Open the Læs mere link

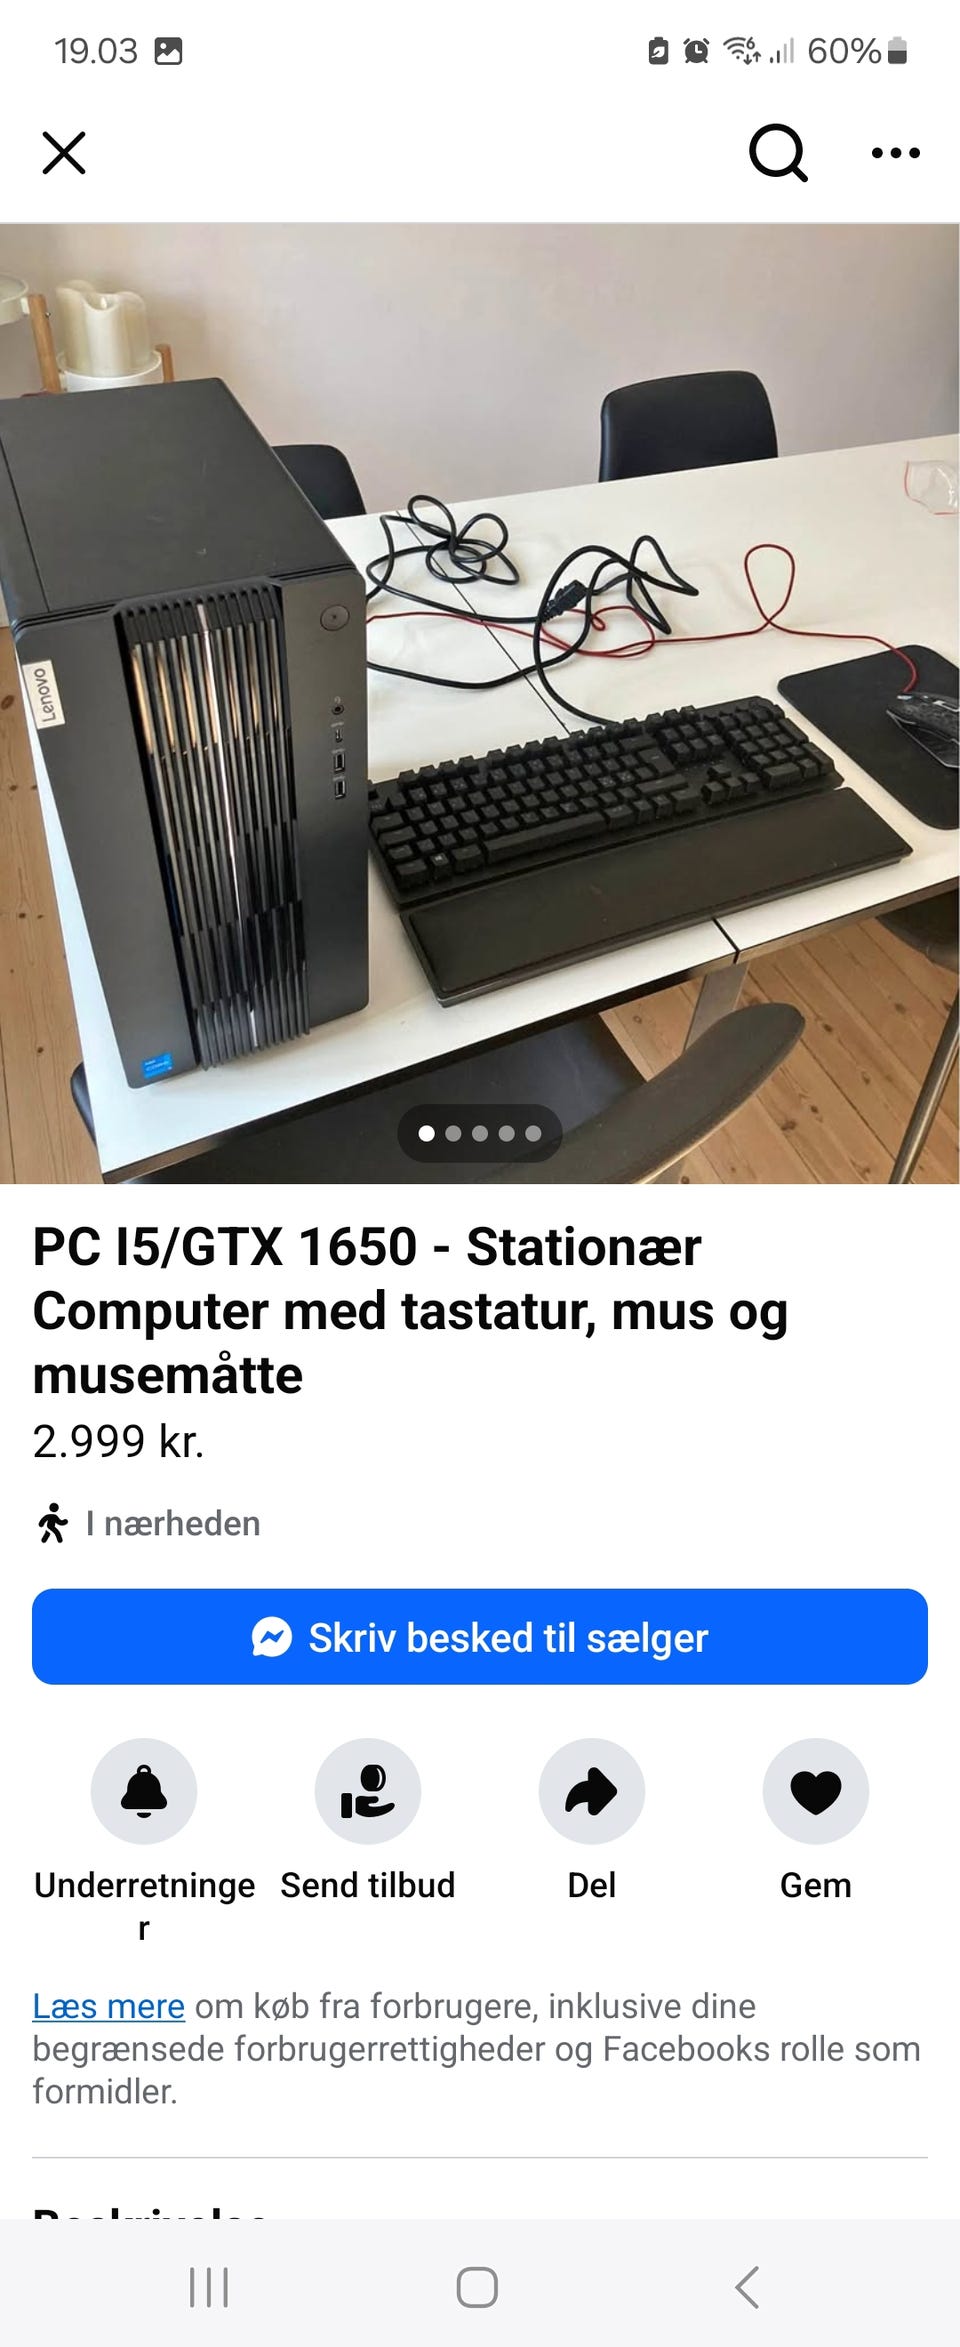[x=108, y=2006]
